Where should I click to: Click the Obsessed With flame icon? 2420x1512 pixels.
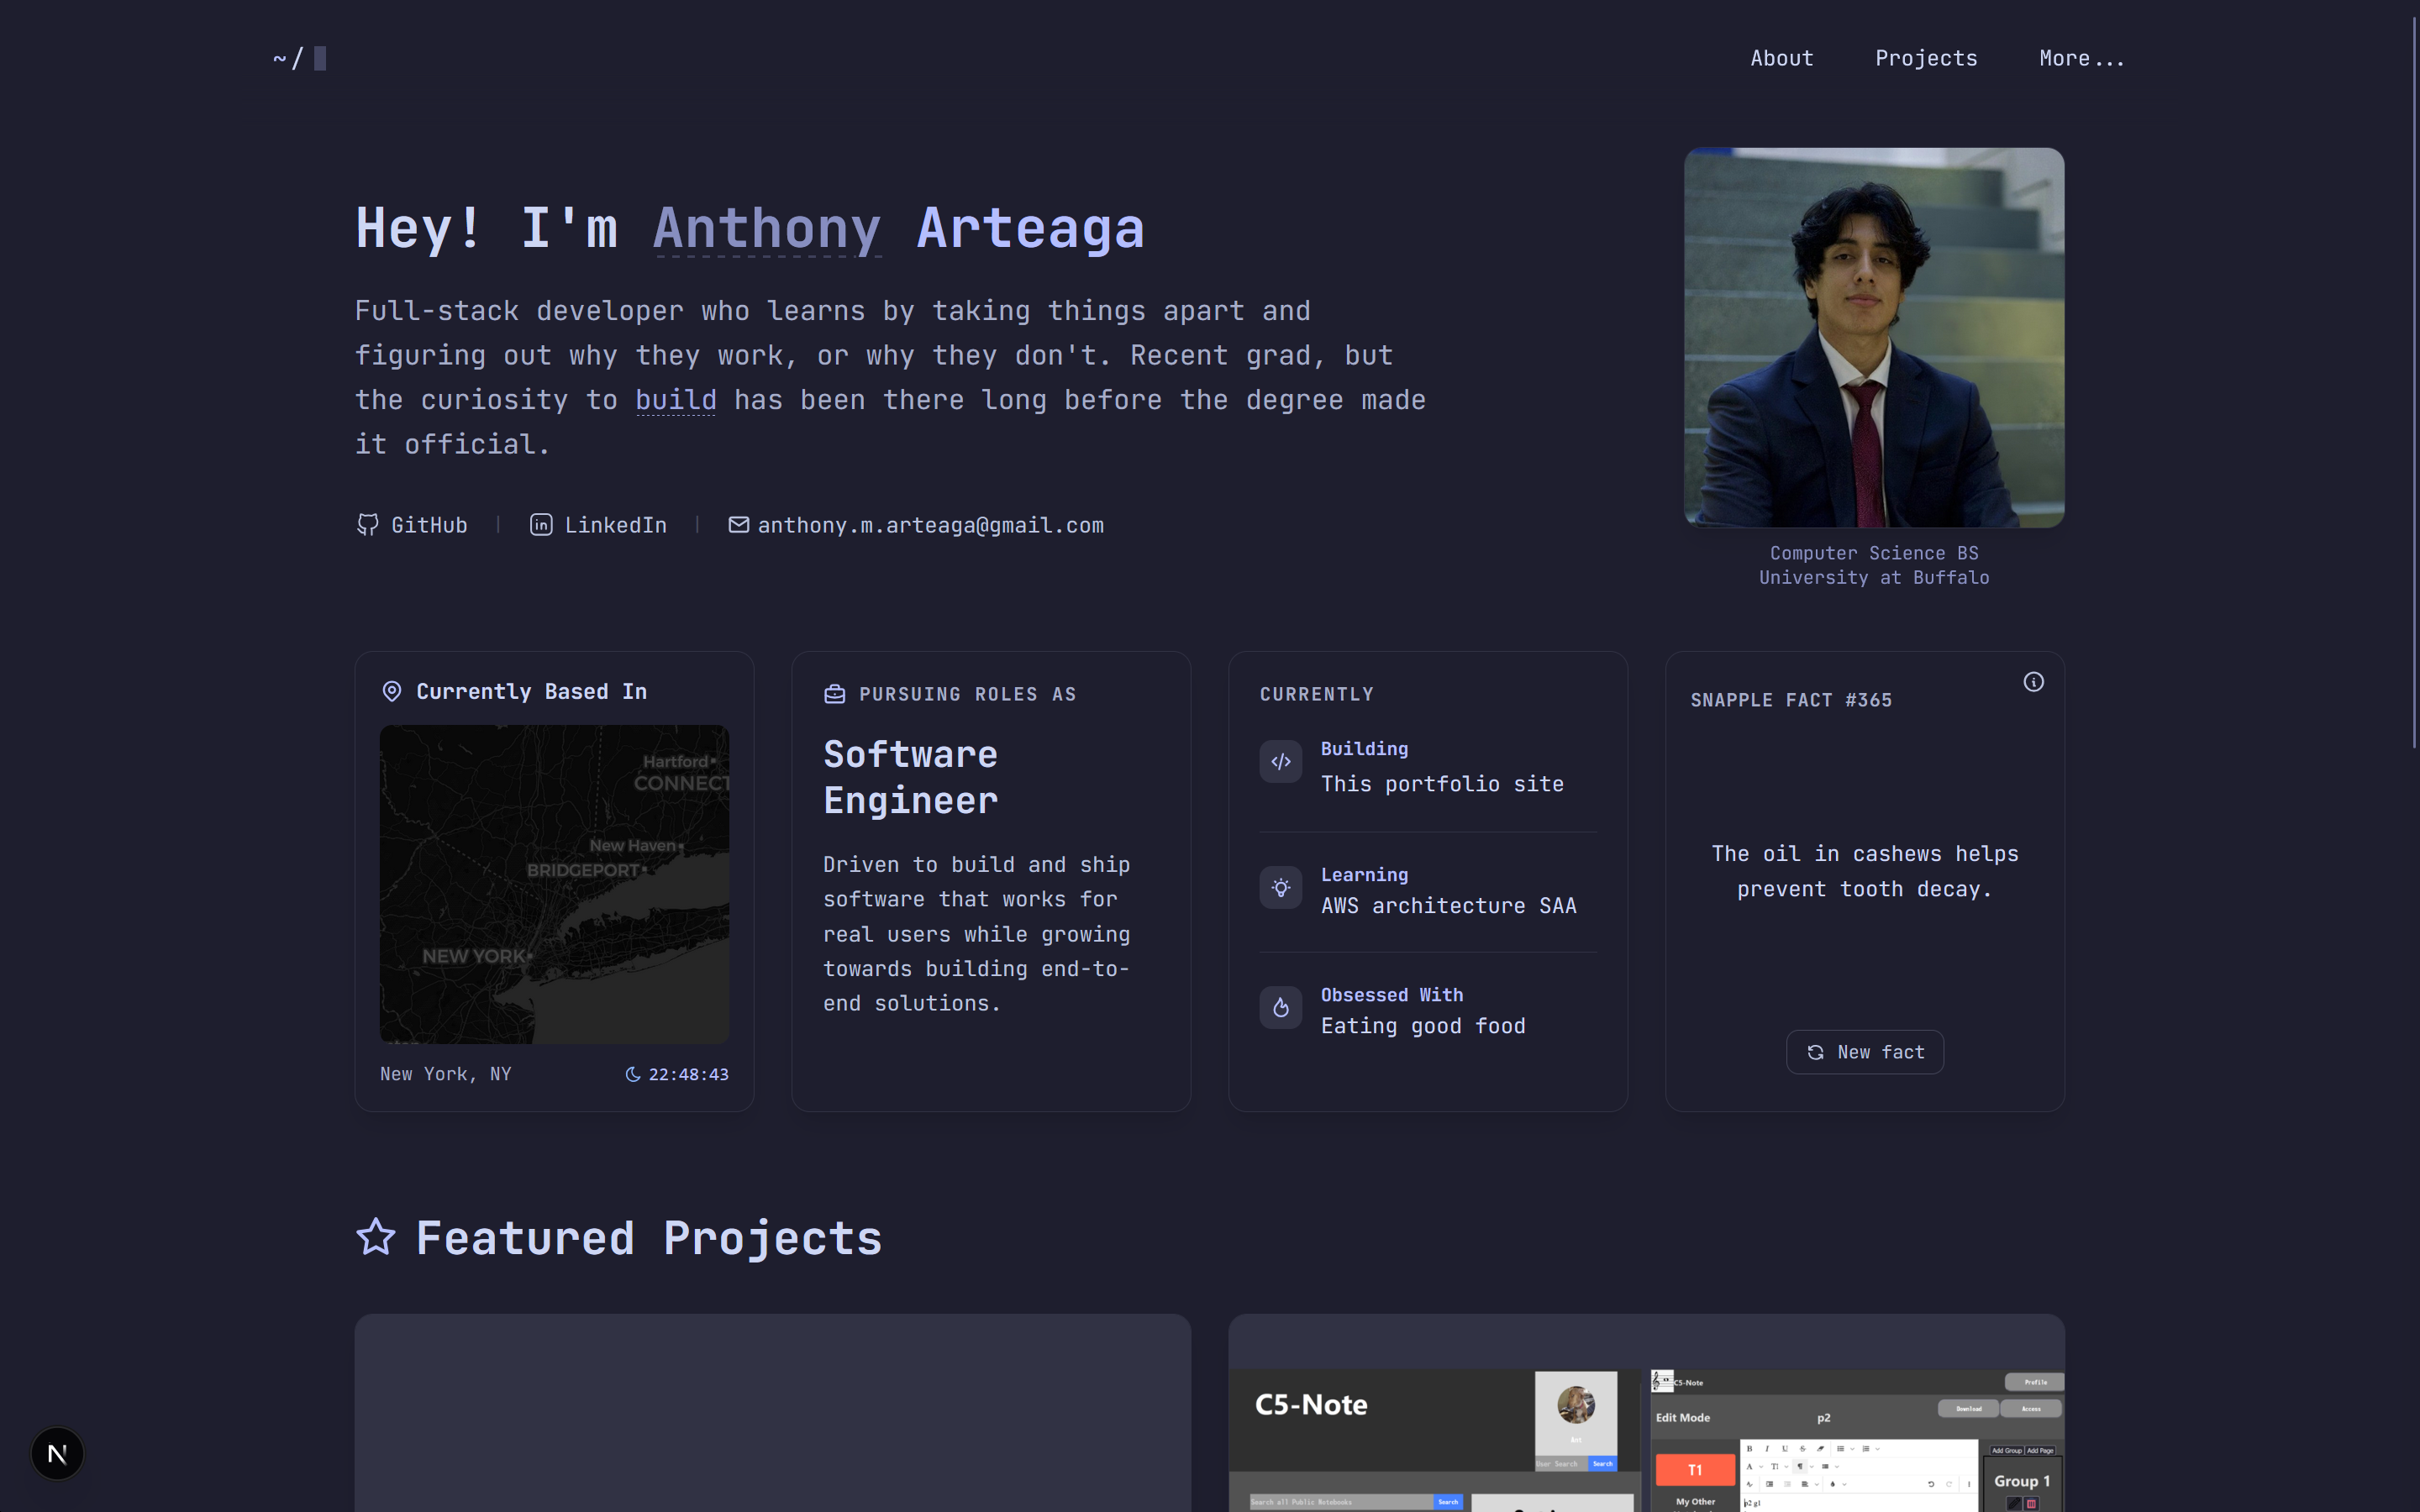pyautogui.click(x=1280, y=1008)
